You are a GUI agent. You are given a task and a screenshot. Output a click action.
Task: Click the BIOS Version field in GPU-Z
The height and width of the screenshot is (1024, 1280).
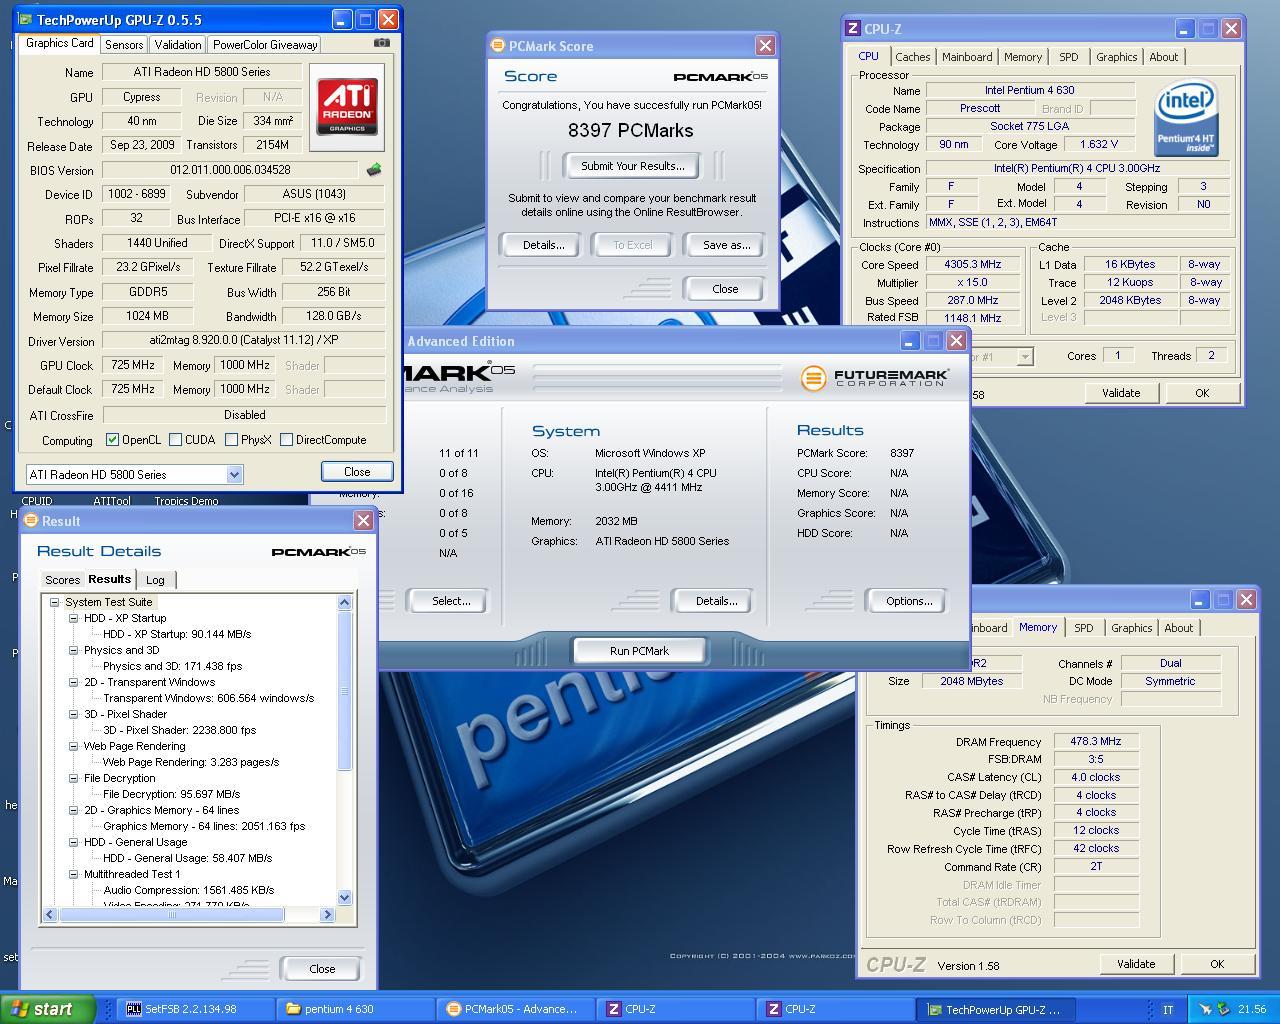point(231,170)
